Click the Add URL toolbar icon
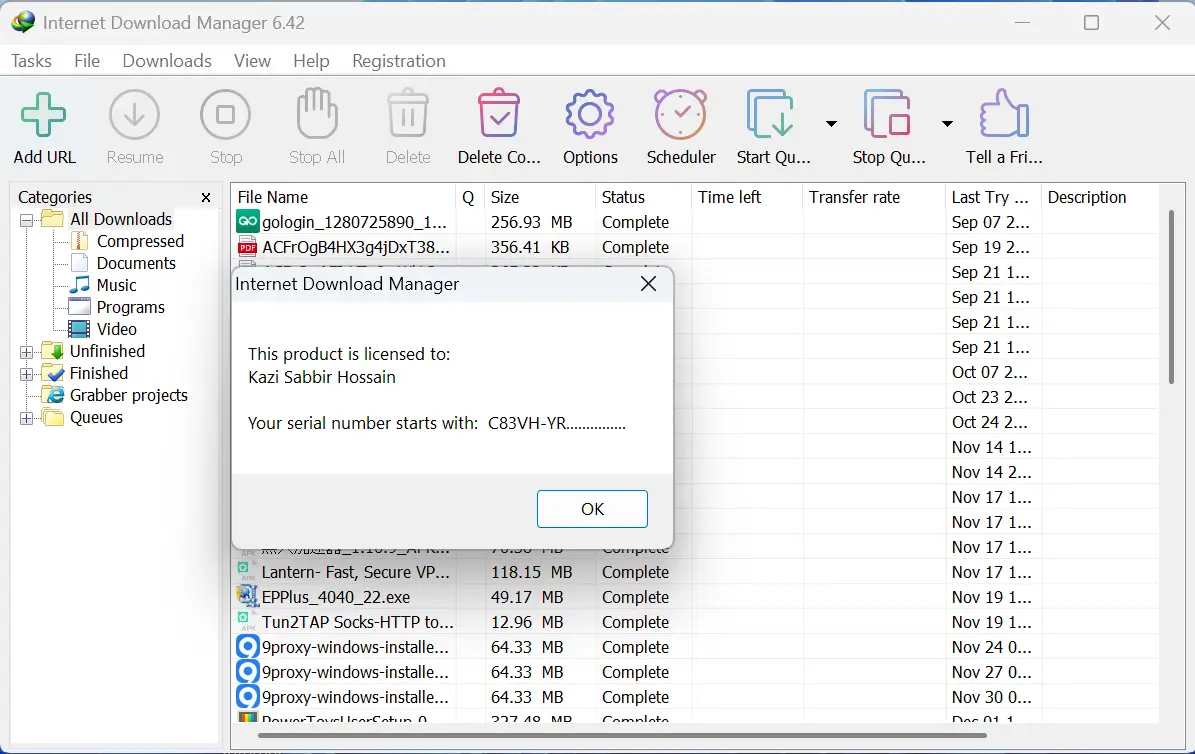 coord(44,113)
